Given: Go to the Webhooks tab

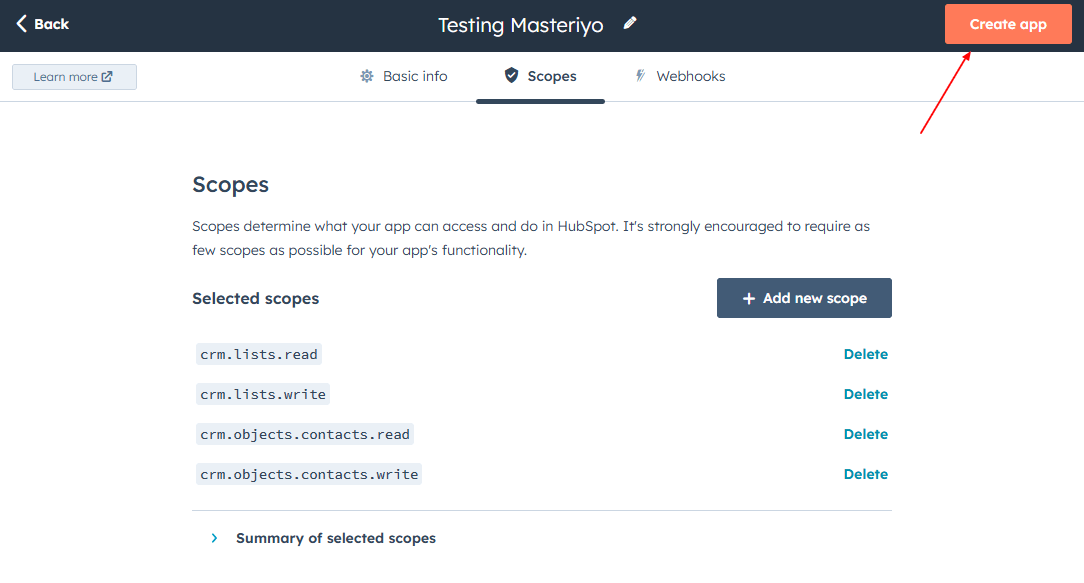Looking at the screenshot, I should pyautogui.click(x=680, y=76).
